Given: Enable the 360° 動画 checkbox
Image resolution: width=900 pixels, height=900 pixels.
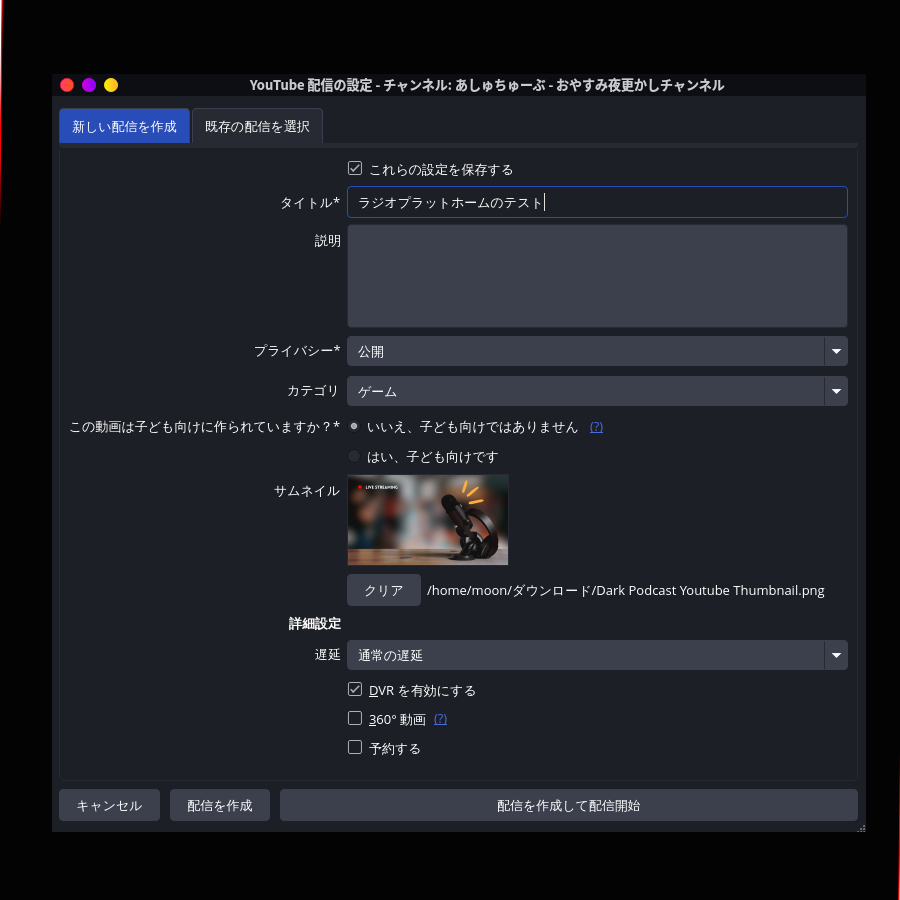Looking at the screenshot, I should point(355,718).
